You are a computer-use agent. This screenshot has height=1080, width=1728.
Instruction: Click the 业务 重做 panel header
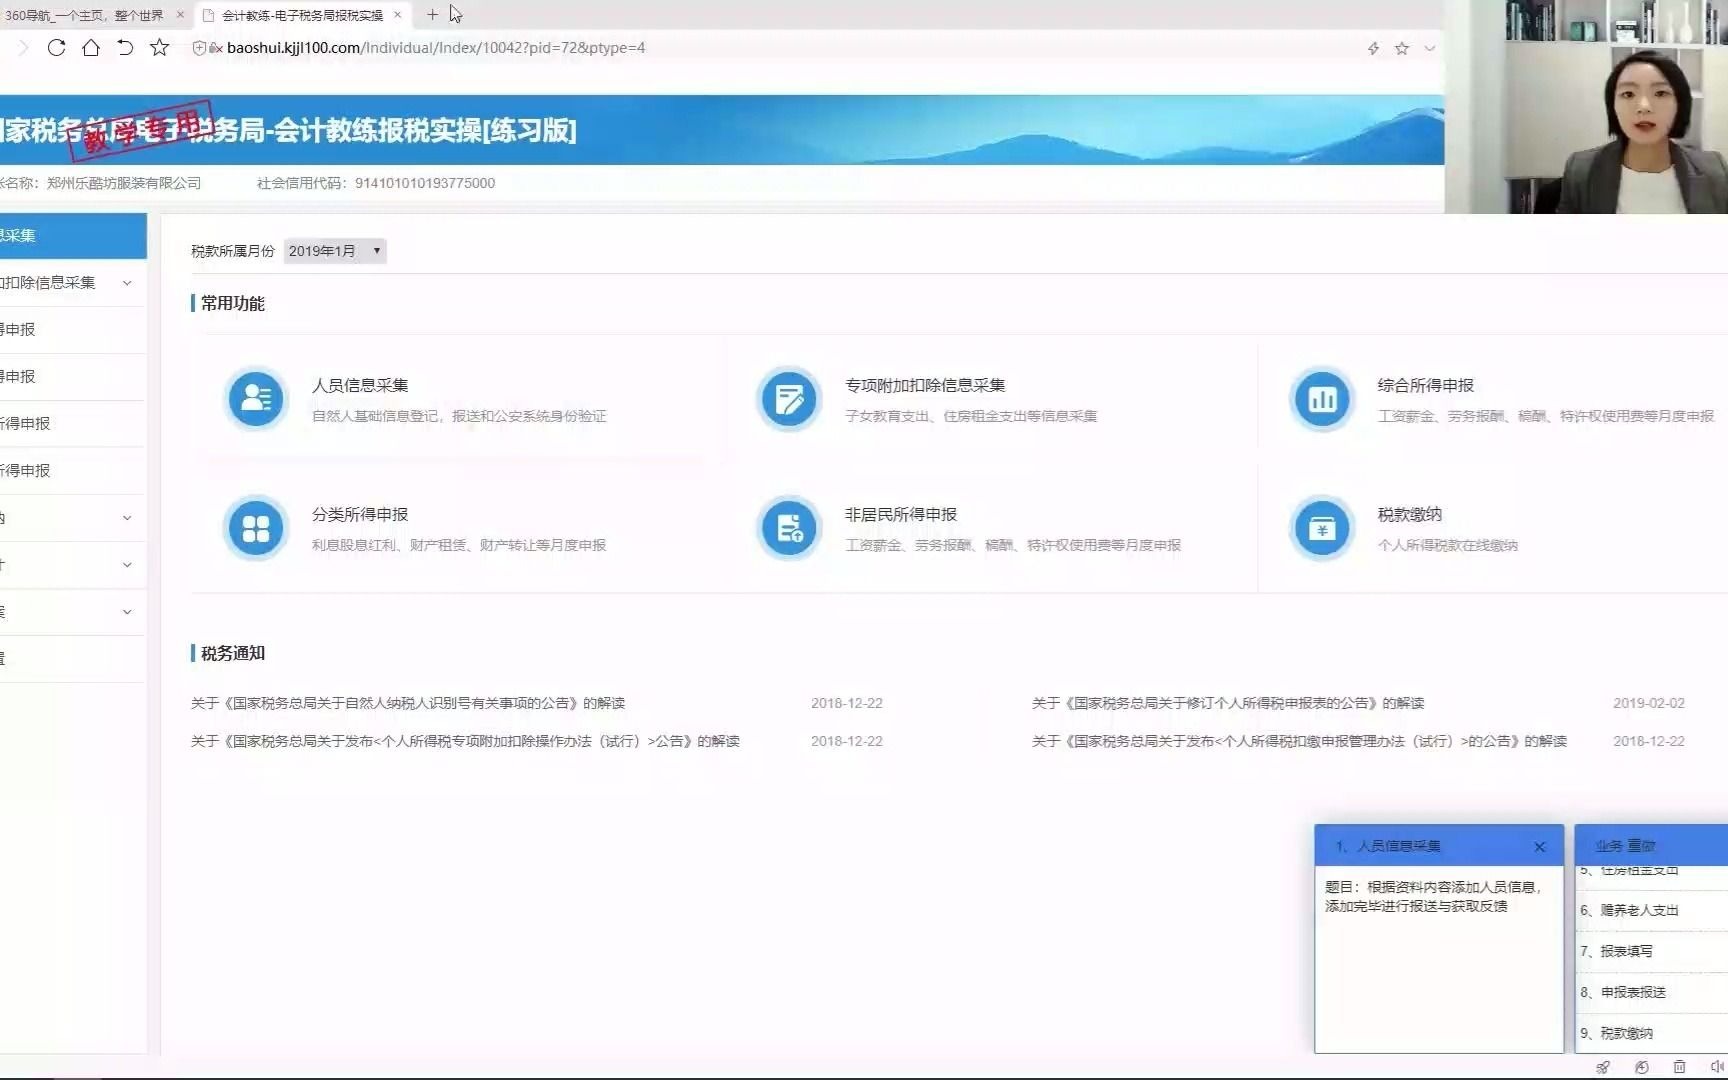tap(1651, 846)
